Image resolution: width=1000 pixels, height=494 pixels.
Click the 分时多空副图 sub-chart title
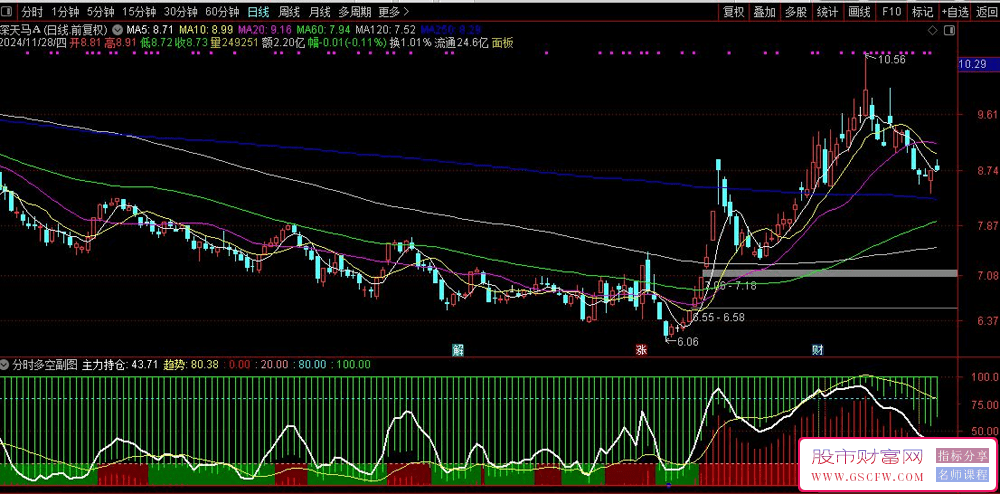click(x=43, y=365)
